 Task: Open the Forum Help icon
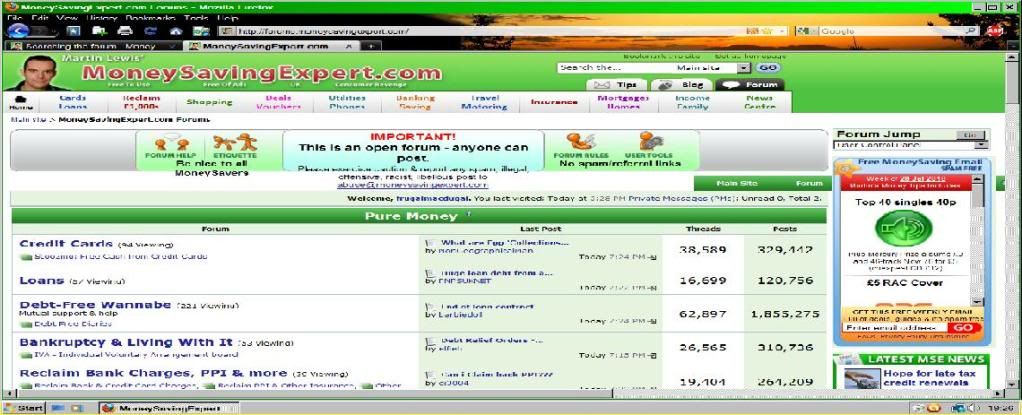tap(171, 146)
